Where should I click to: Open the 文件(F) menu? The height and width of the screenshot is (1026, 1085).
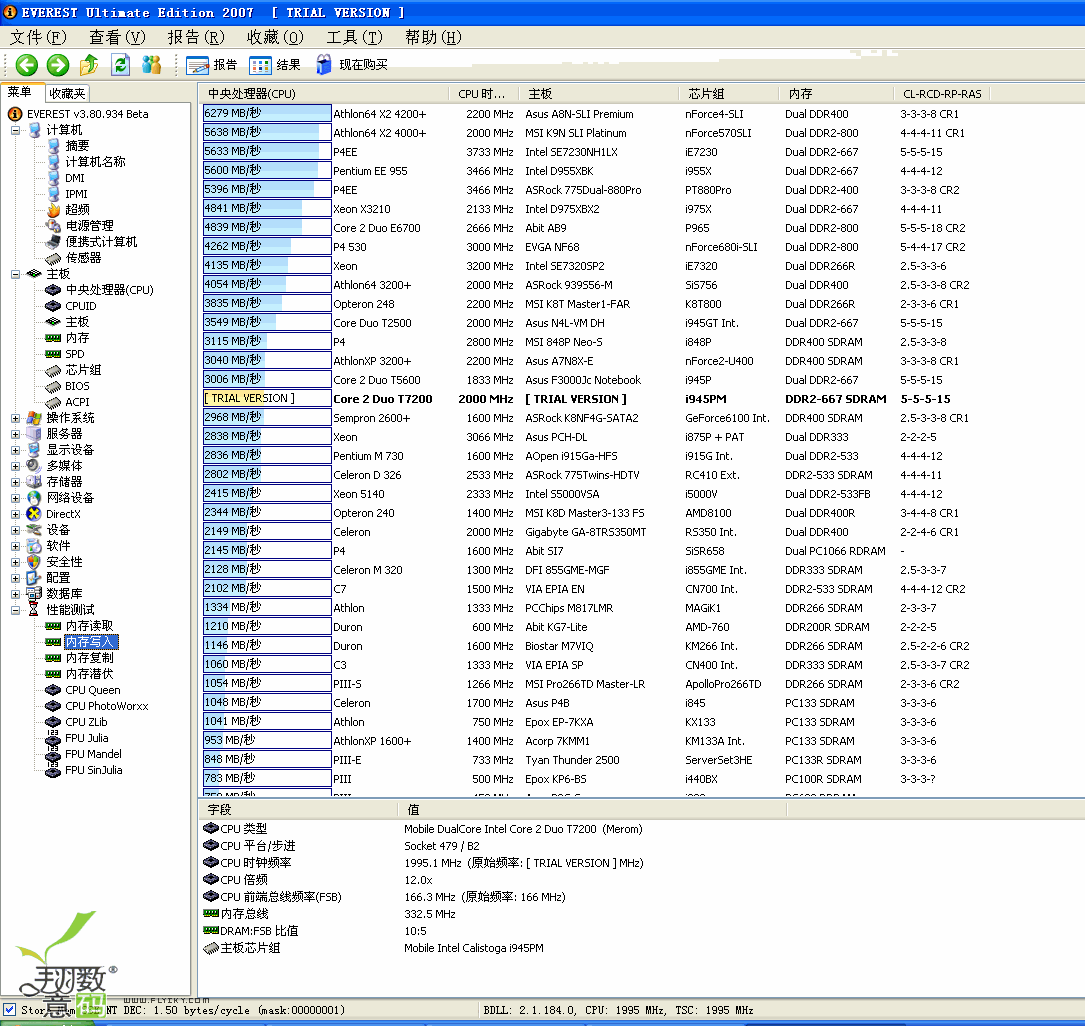(x=38, y=37)
